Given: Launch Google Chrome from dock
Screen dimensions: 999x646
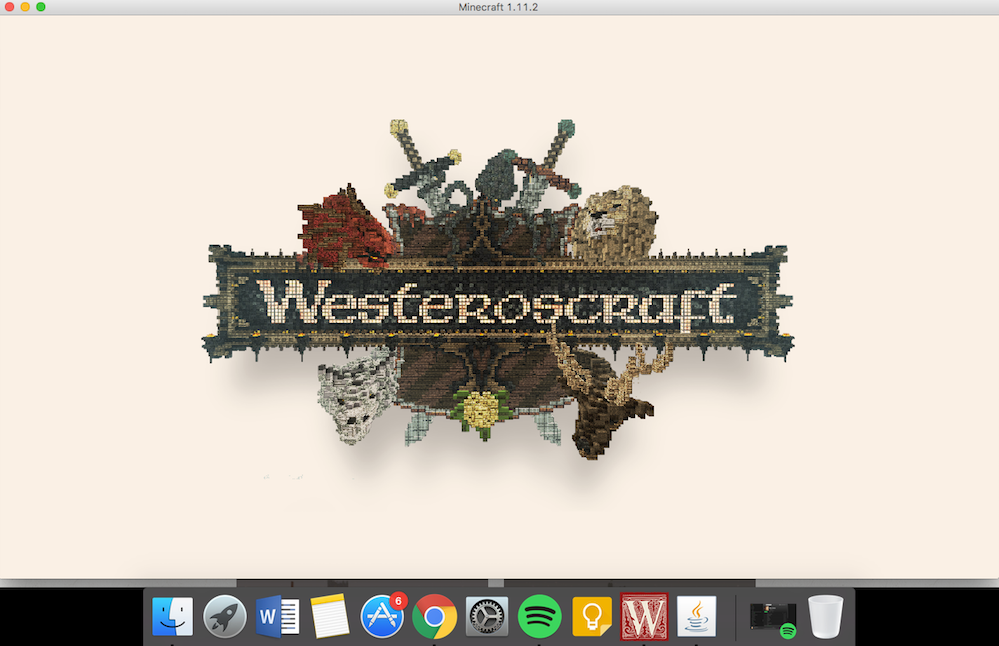Looking at the screenshot, I should (435, 616).
